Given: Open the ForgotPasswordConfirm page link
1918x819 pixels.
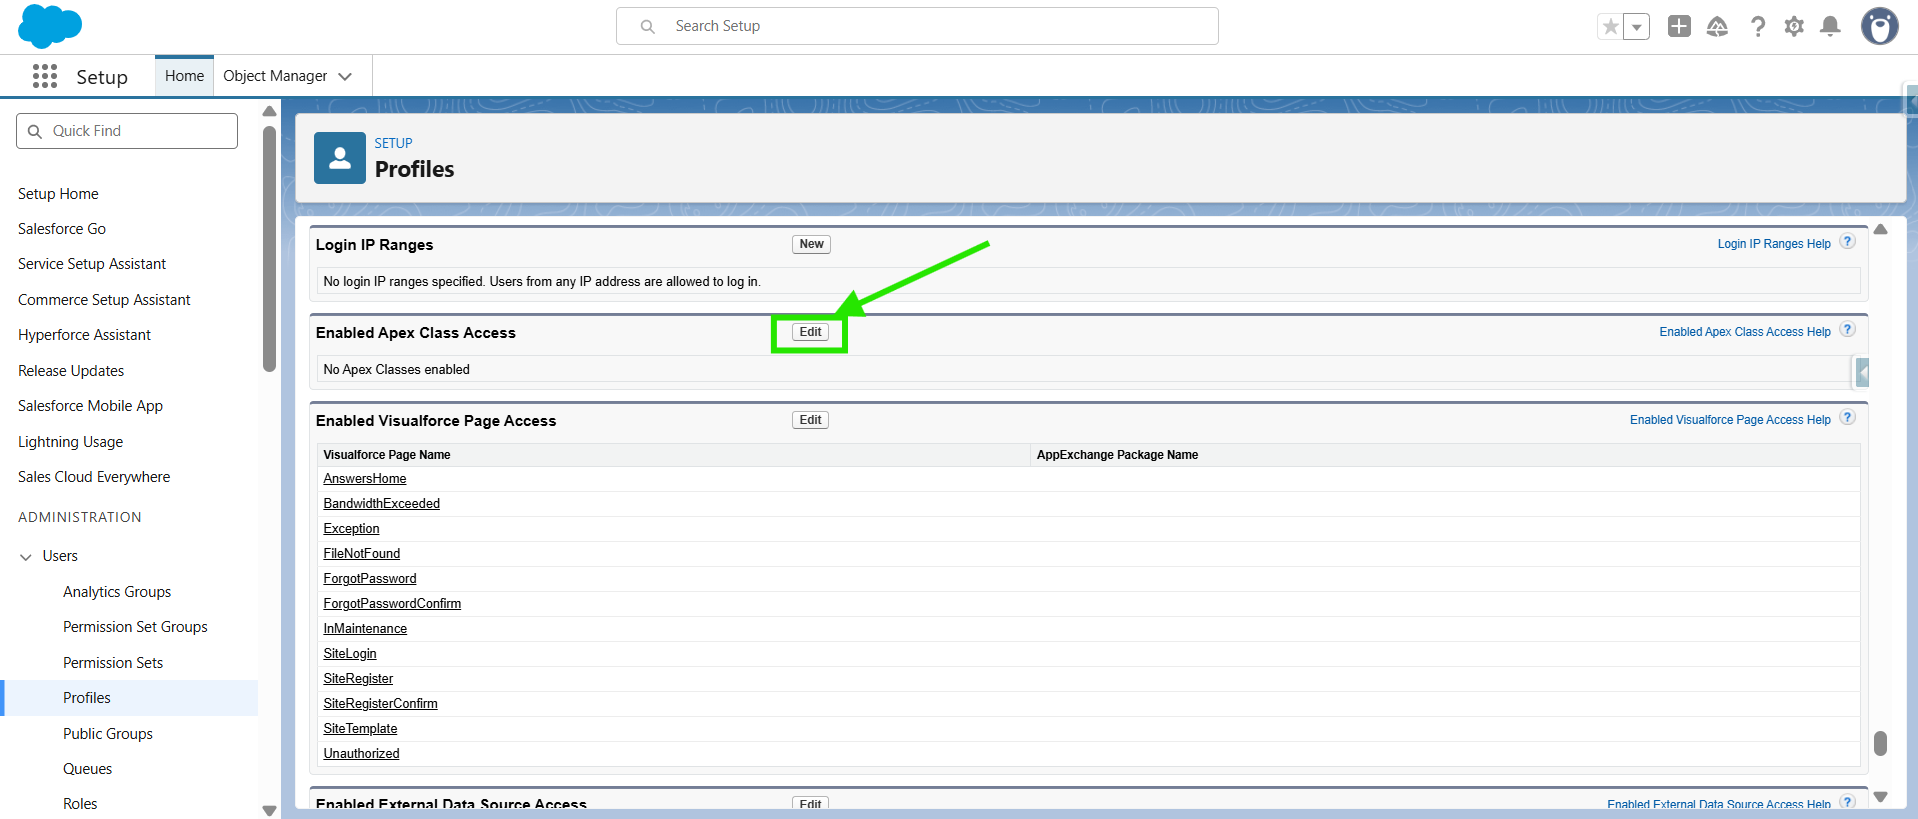Looking at the screenshot, I should pyautogui.click(x=392, y=604).
